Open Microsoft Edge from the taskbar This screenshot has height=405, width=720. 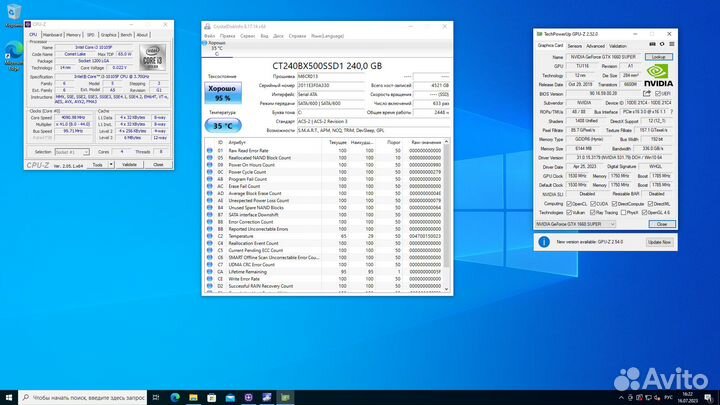[175, 398]
